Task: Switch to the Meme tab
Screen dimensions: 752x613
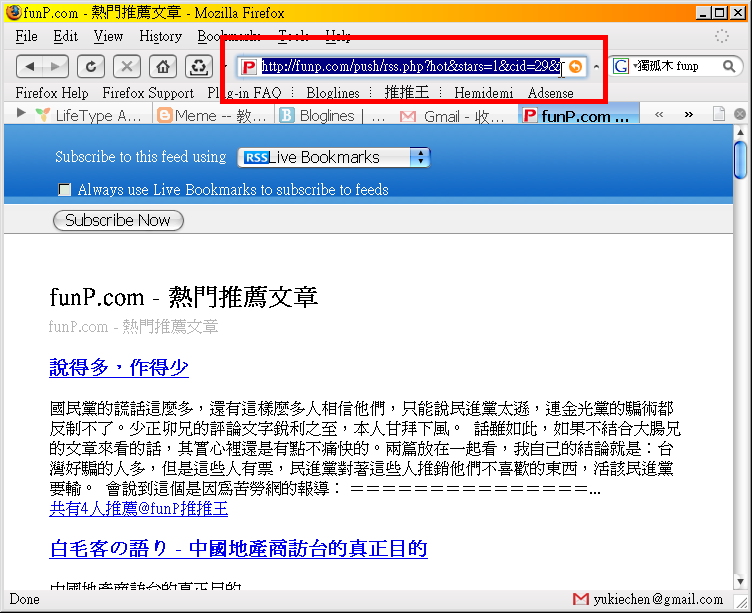Action: (212, 115)
